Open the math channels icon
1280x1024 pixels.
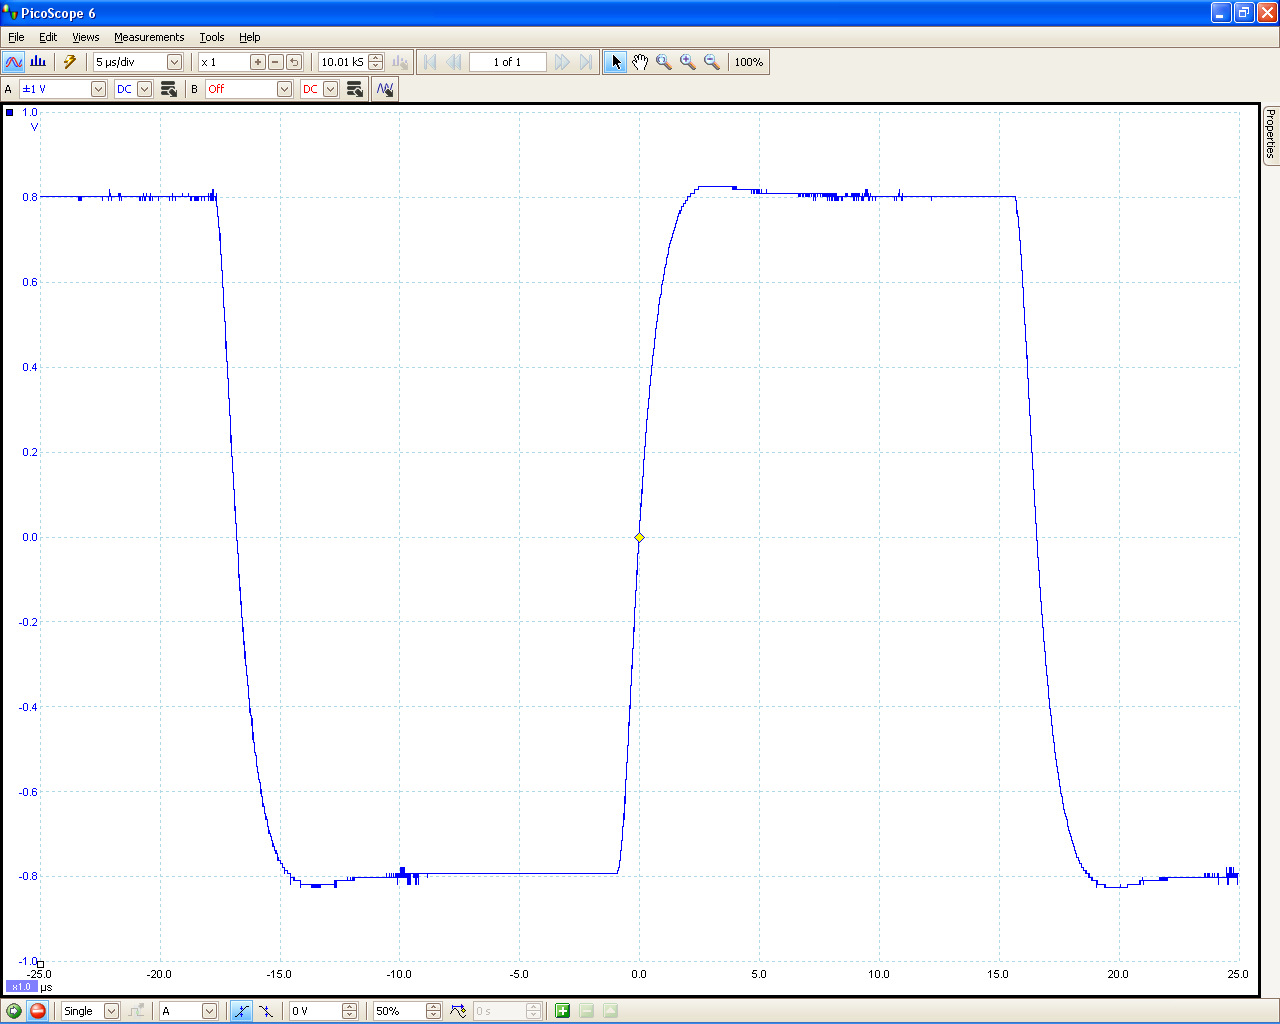click(385, 89)
